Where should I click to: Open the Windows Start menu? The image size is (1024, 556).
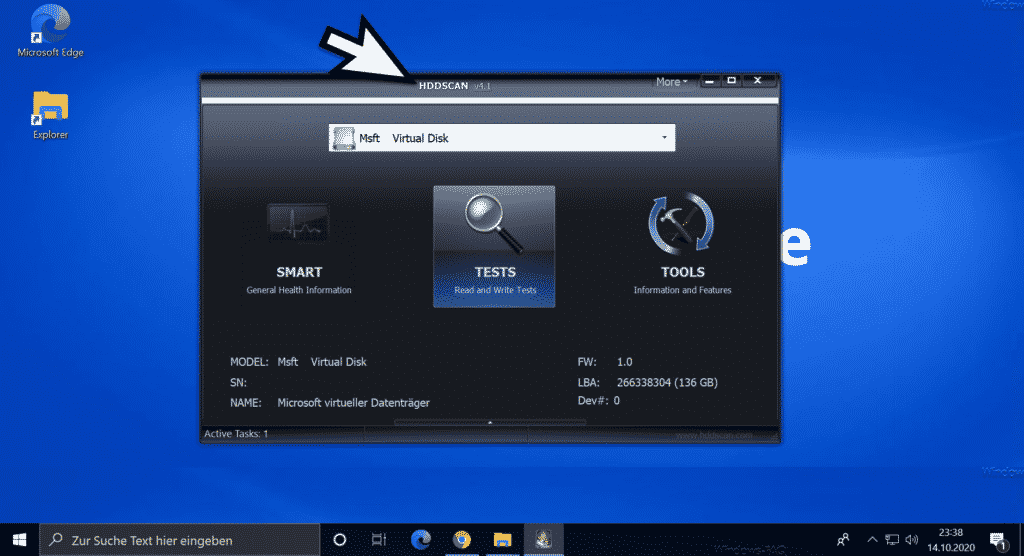20,540
